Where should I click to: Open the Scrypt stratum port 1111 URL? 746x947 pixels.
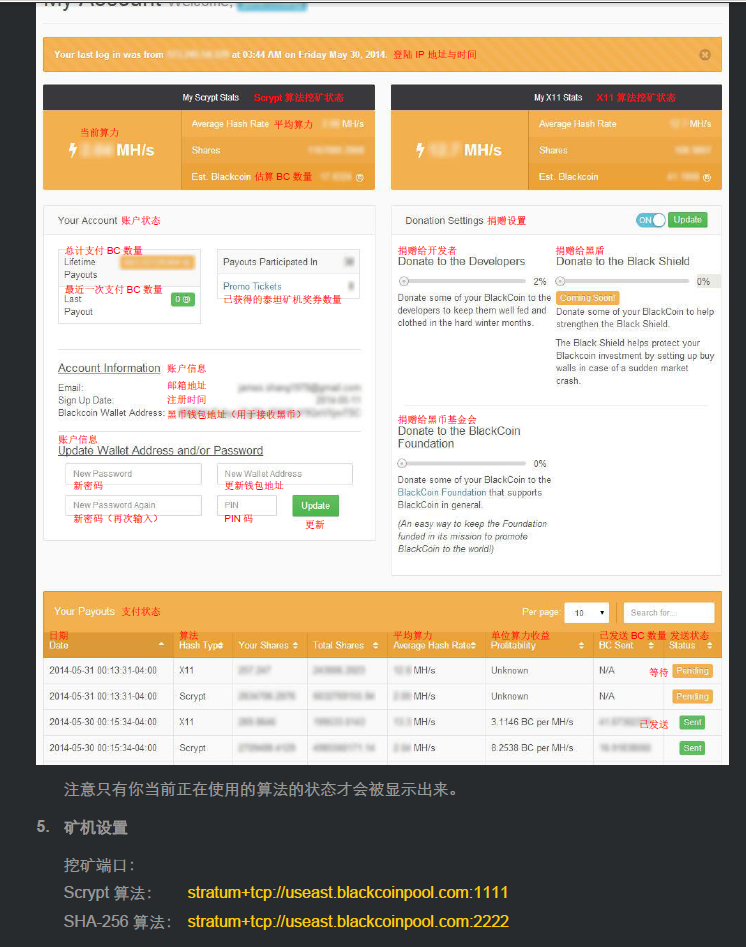(348, 893)
